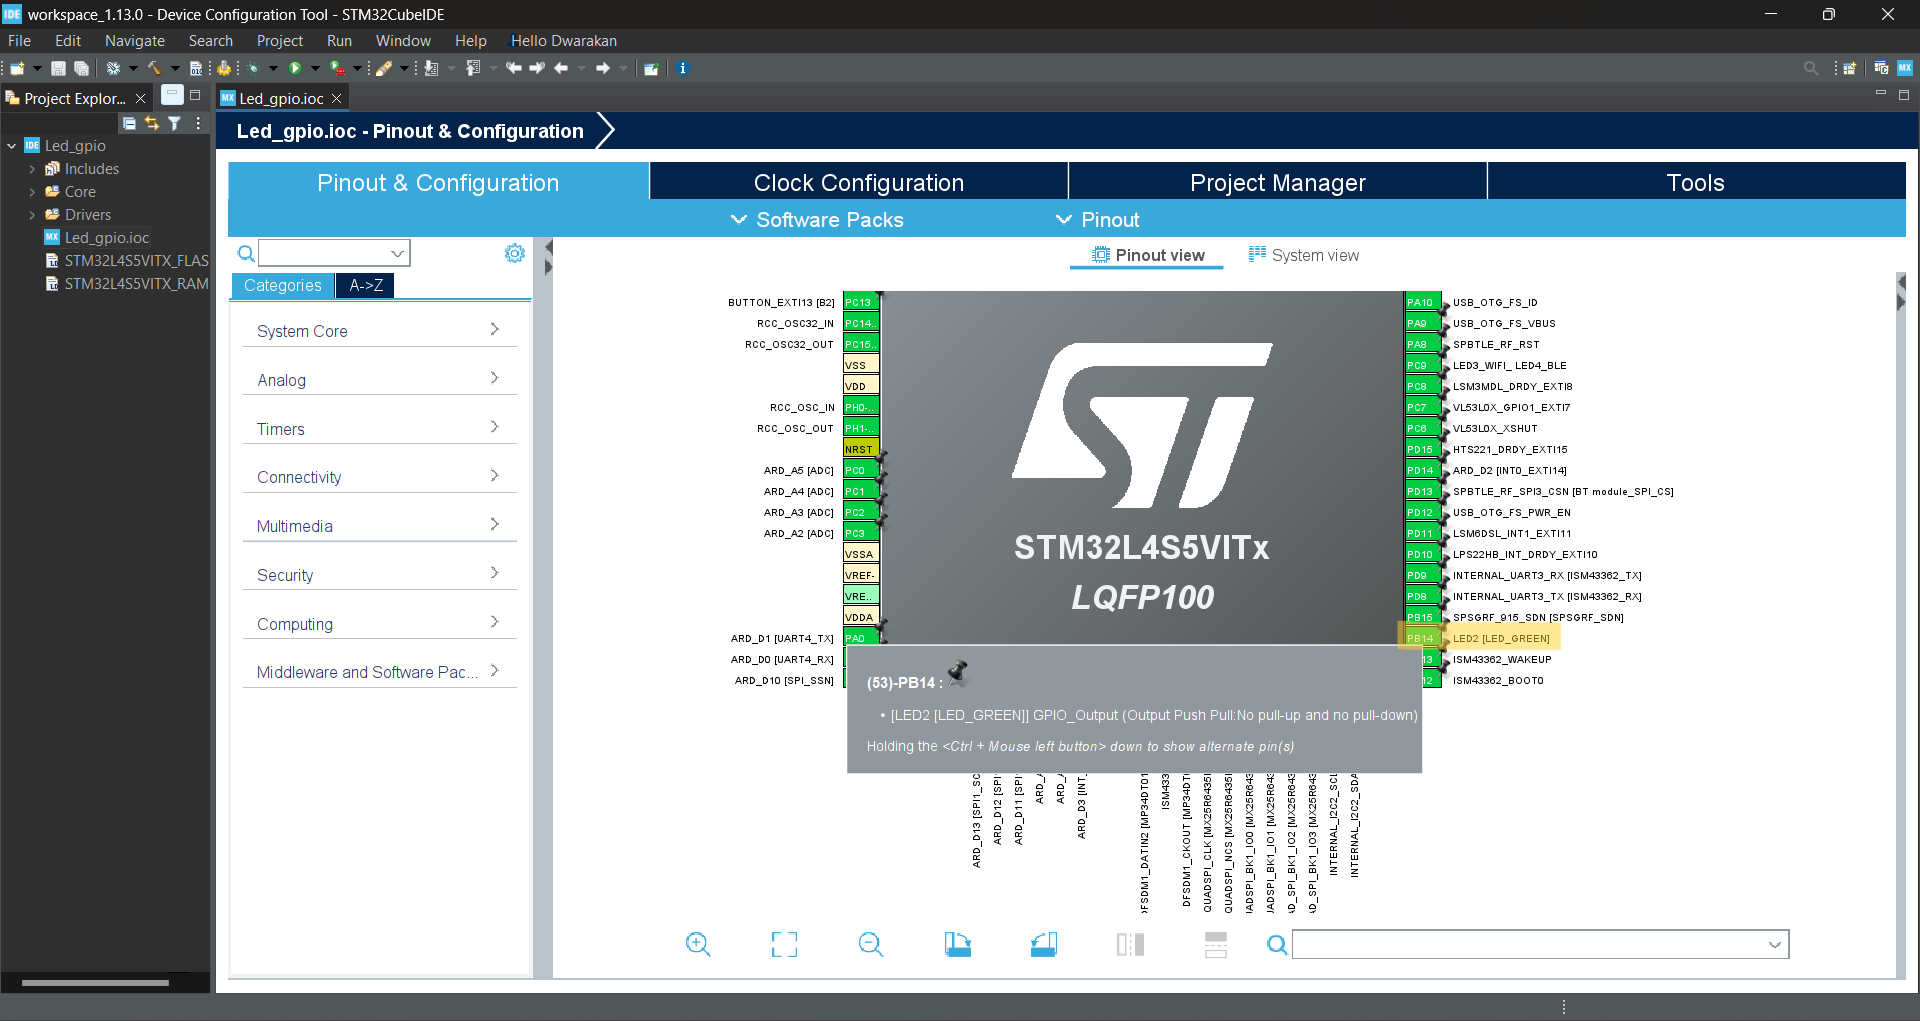Collapse the Software Packs section
This screenshot has height=1021, width=1920.
[739, 220]
